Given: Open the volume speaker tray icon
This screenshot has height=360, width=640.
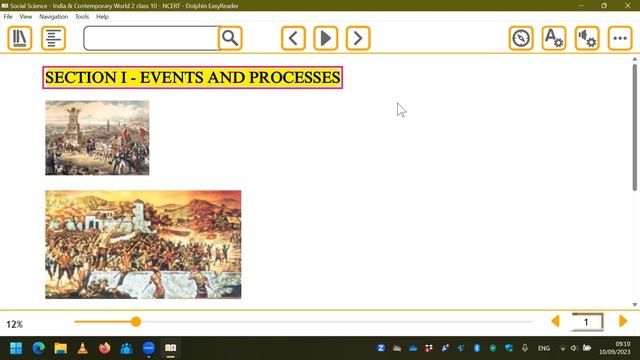Looking at the screenshot, I should point(574,348).
